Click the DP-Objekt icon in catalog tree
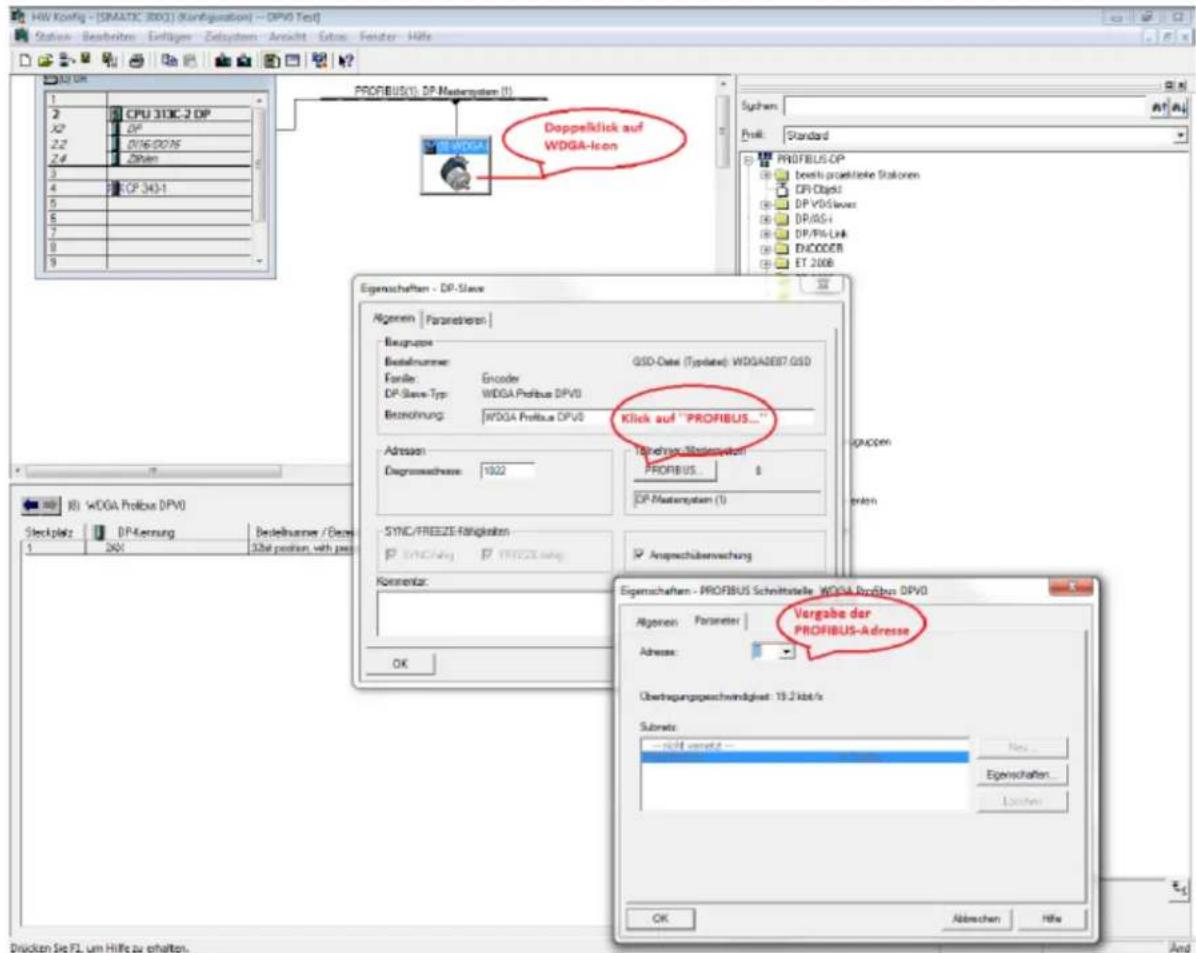This screenshot has width=1196, height=953. point(782,189)
